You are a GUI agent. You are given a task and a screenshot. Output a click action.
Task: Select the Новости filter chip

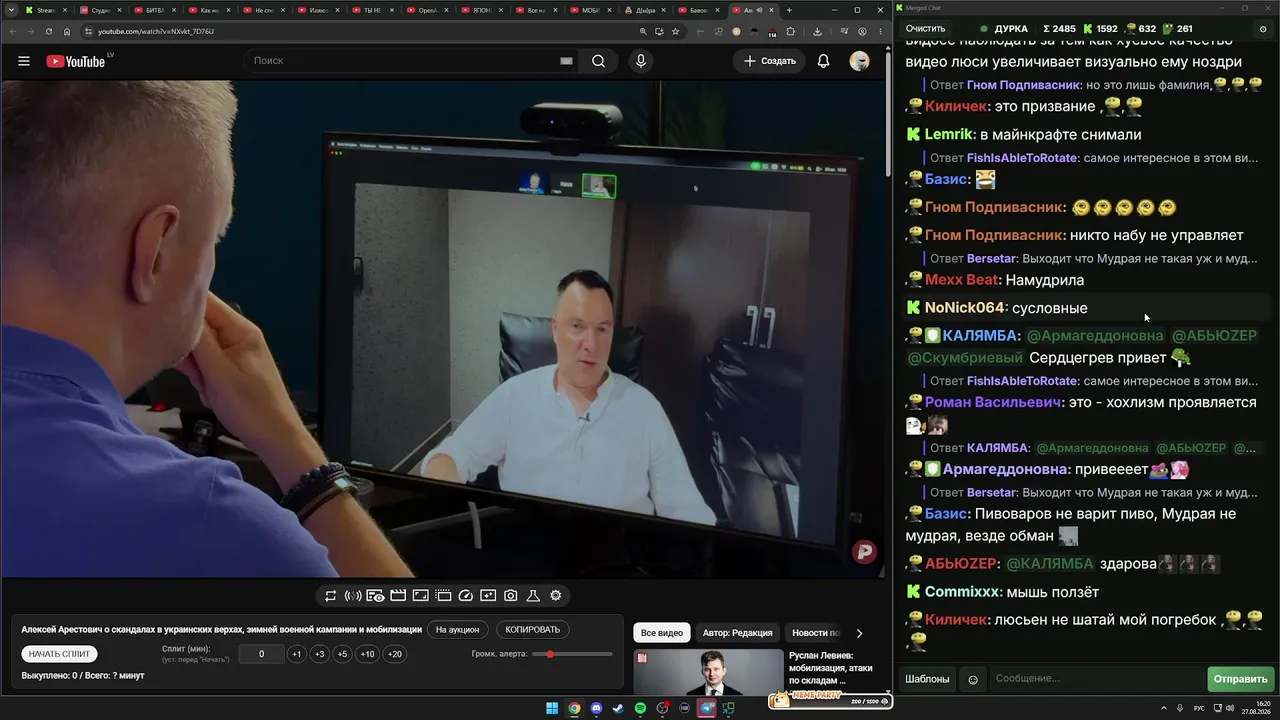pyautogui.click(x=815, y=633)
